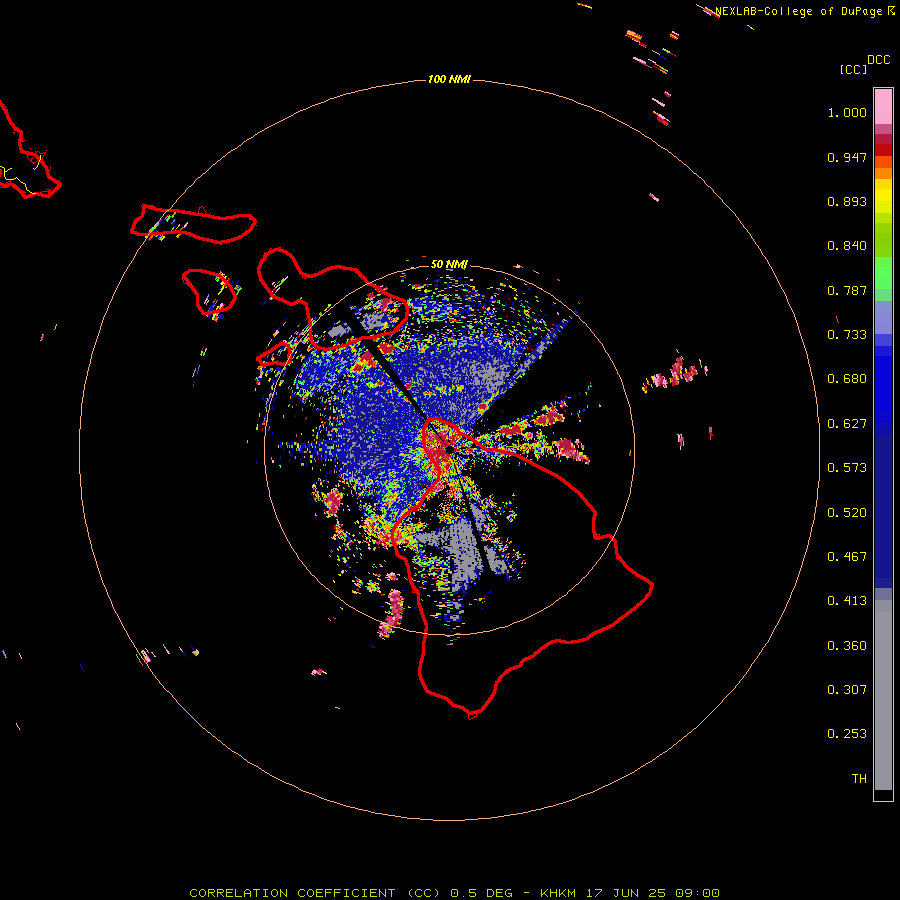This screenshot has width=900, height=900.
Task: Click the 0.307 legend value
Action: (x=847, y=690)
